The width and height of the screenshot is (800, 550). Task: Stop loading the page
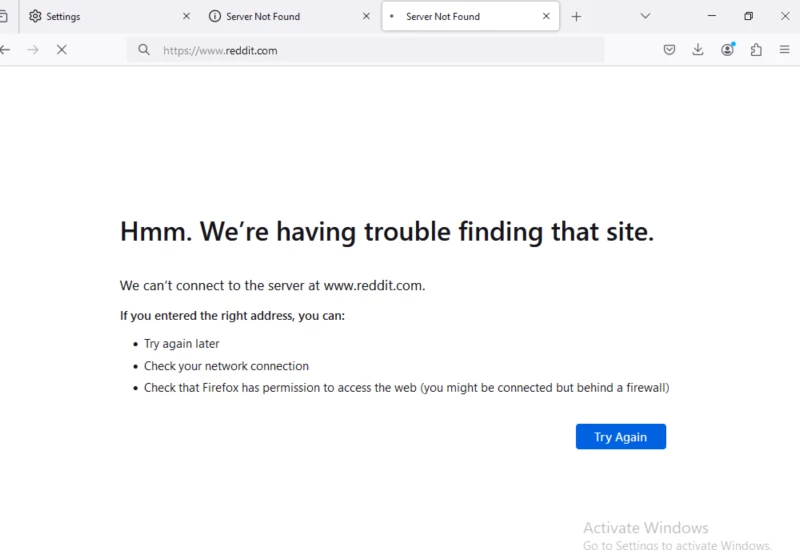pyautogui.click(x=62, y=50)
